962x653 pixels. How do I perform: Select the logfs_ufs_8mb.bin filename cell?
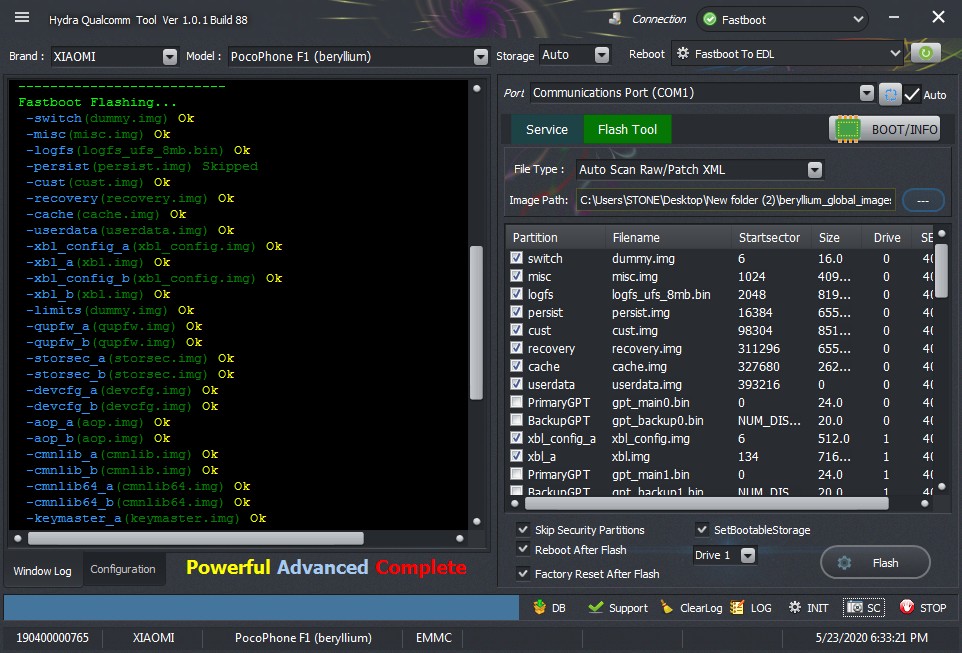(661, 295)
